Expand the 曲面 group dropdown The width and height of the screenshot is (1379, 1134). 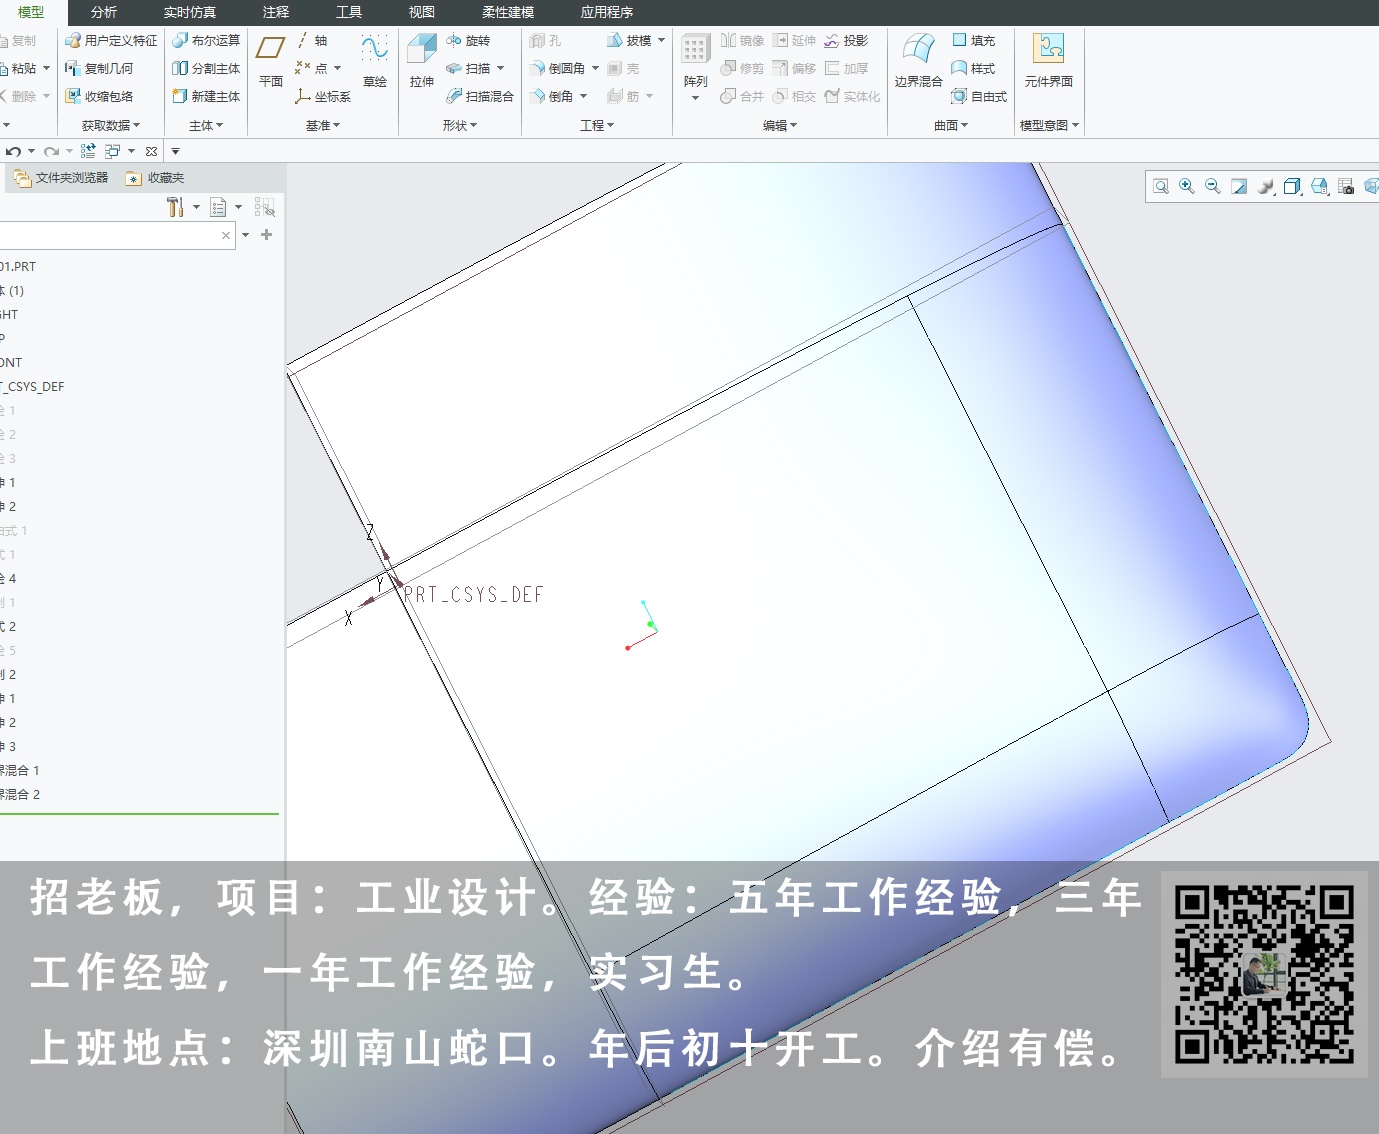(x=951, y=126)
